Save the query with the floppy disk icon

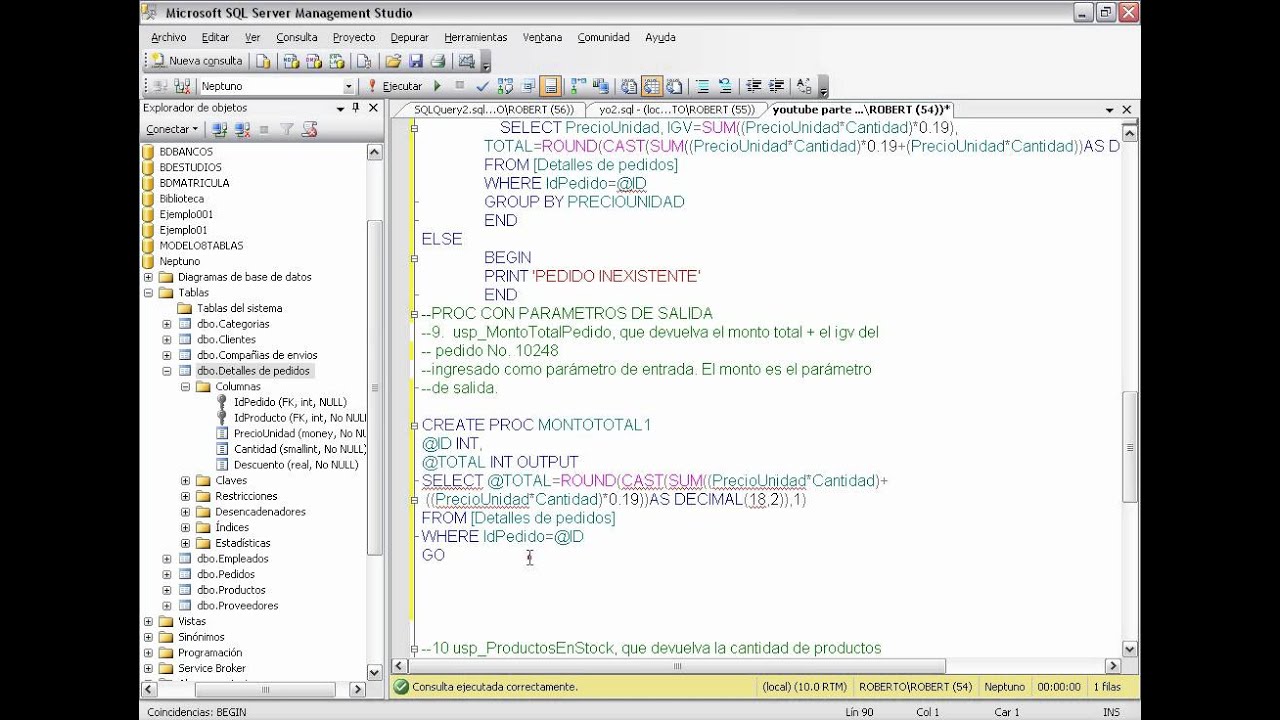[x=416, y=61]
